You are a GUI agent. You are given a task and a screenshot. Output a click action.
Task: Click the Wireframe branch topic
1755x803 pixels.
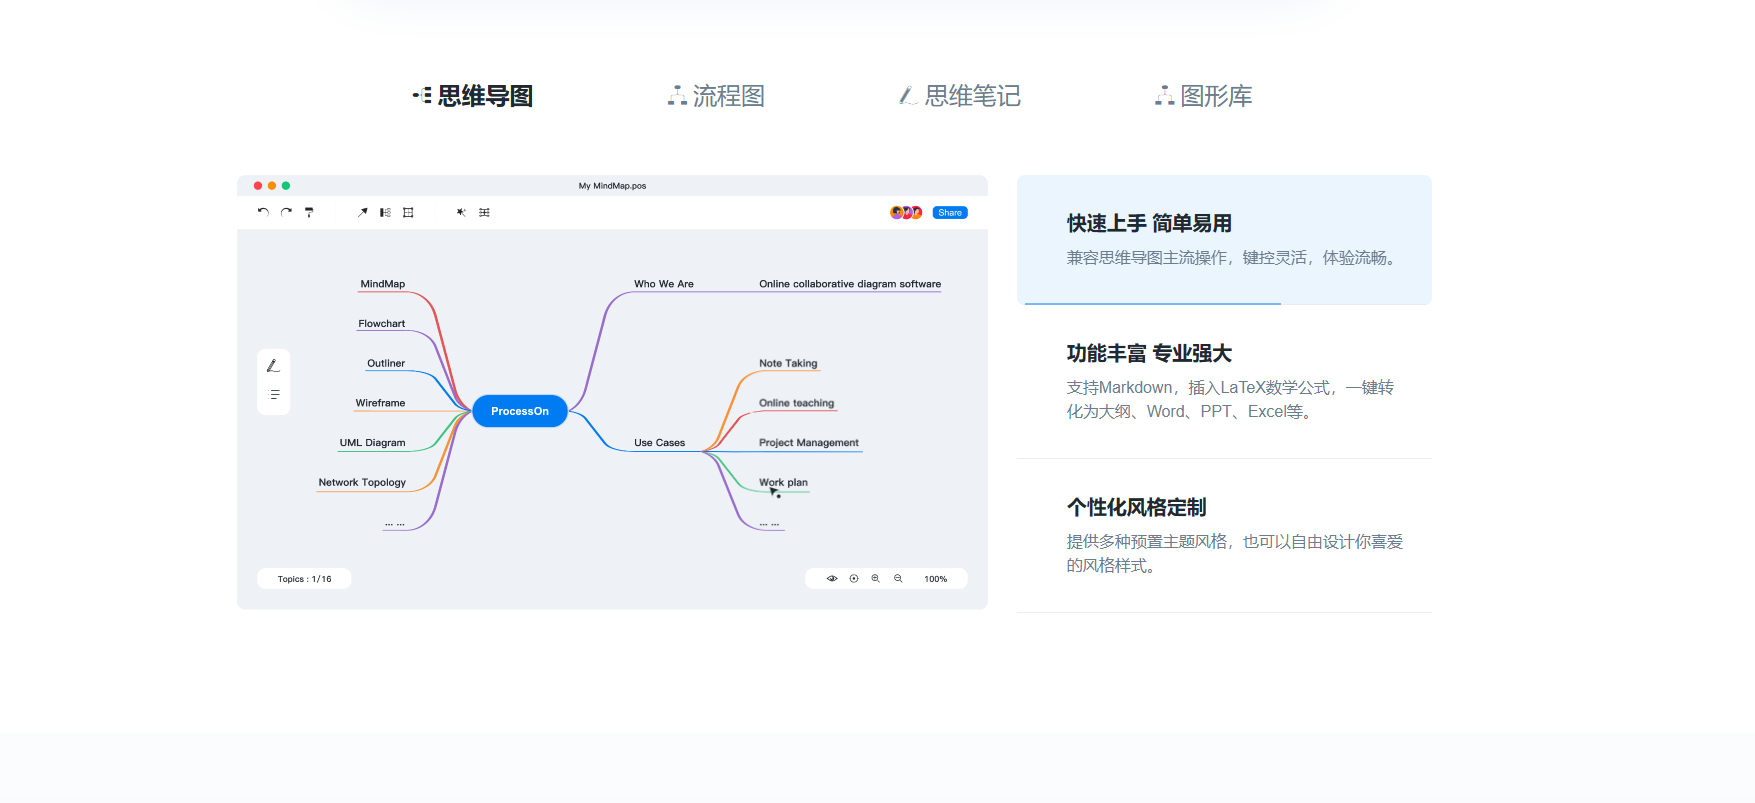[380, 403]
